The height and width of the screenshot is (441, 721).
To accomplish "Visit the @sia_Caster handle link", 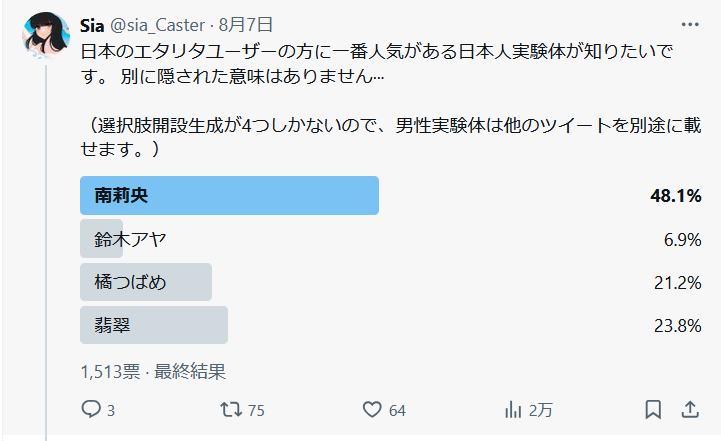I will [x=159, y=25].
